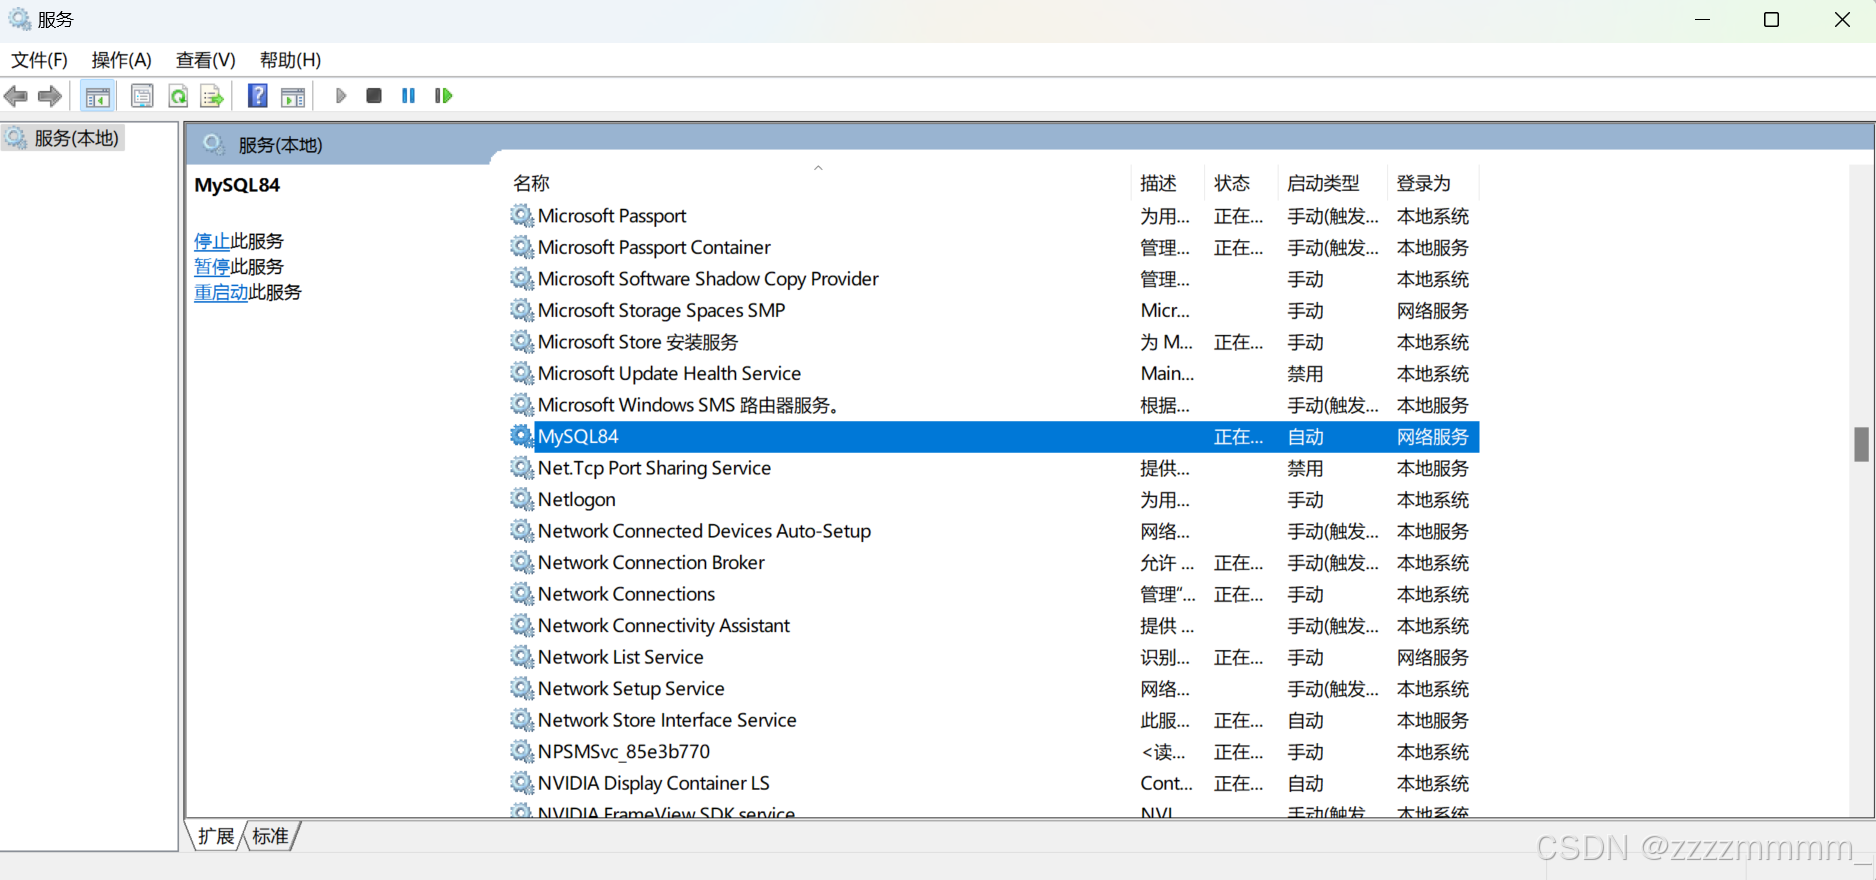Open the 帮助(H) menu
The height and width of the screenshot is (880, 1876).
(x=291, y=60)
